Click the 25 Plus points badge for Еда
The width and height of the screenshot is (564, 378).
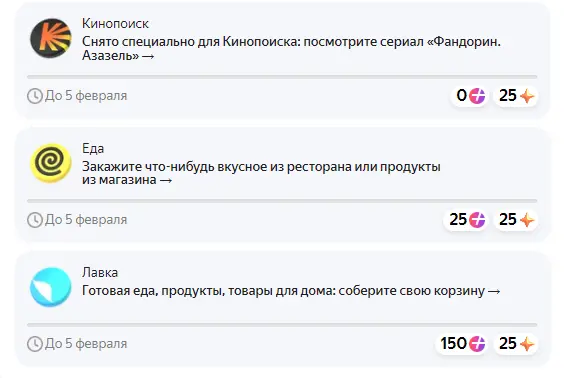click(466, 220)
